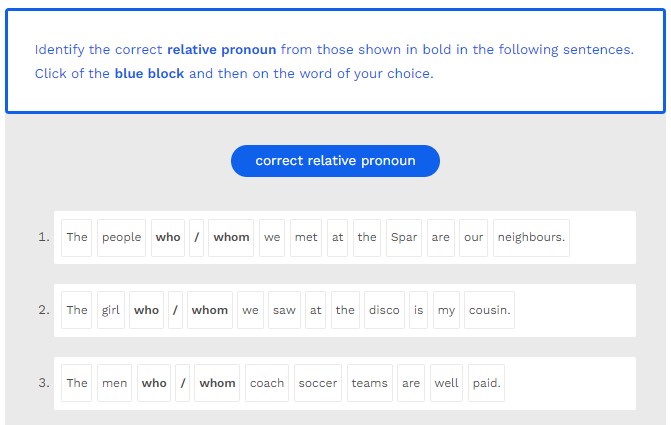The width and height of the screenshot is (671, 425).
Task: Click the word 'met' in sentence 1
Action: click(306, 238)
